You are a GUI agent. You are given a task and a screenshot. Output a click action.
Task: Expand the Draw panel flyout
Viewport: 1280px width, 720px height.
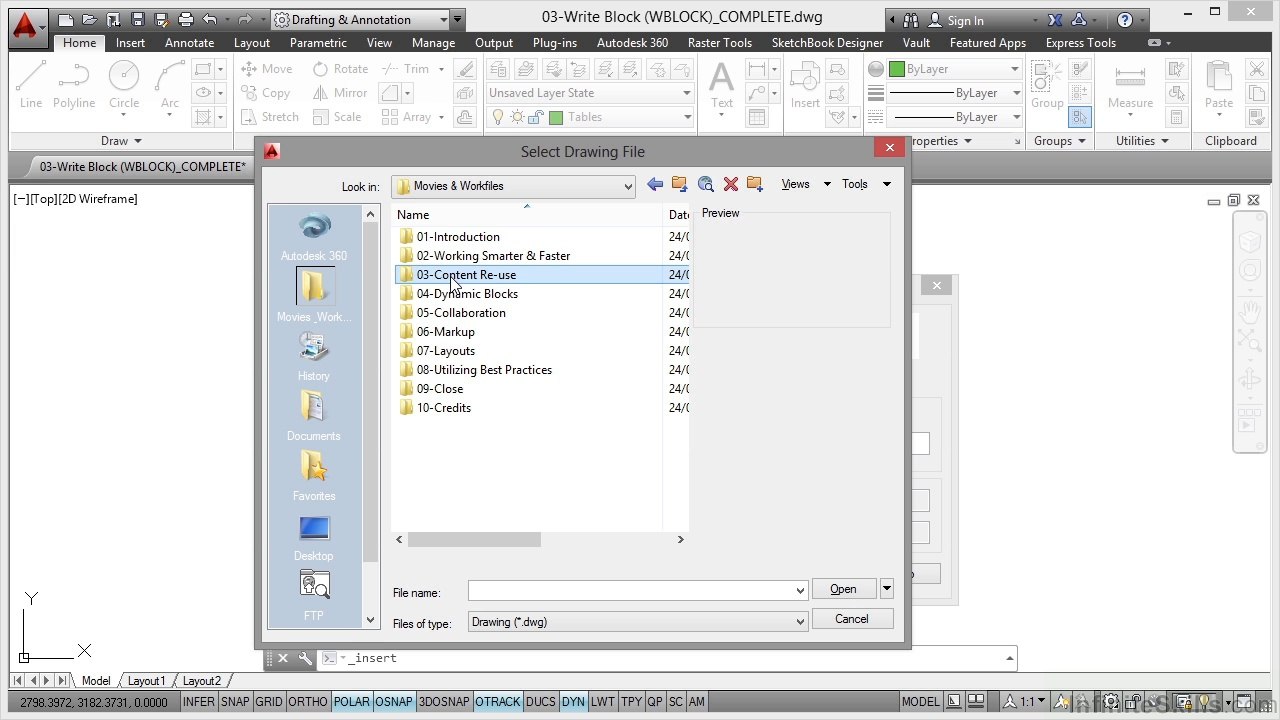point(122,141)
